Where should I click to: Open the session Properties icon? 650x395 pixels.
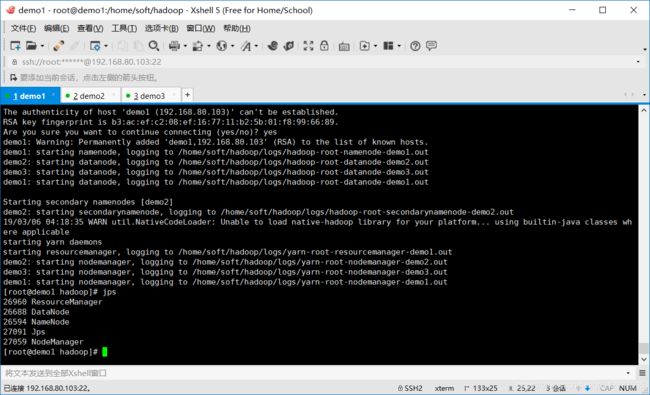pos(95,46)
